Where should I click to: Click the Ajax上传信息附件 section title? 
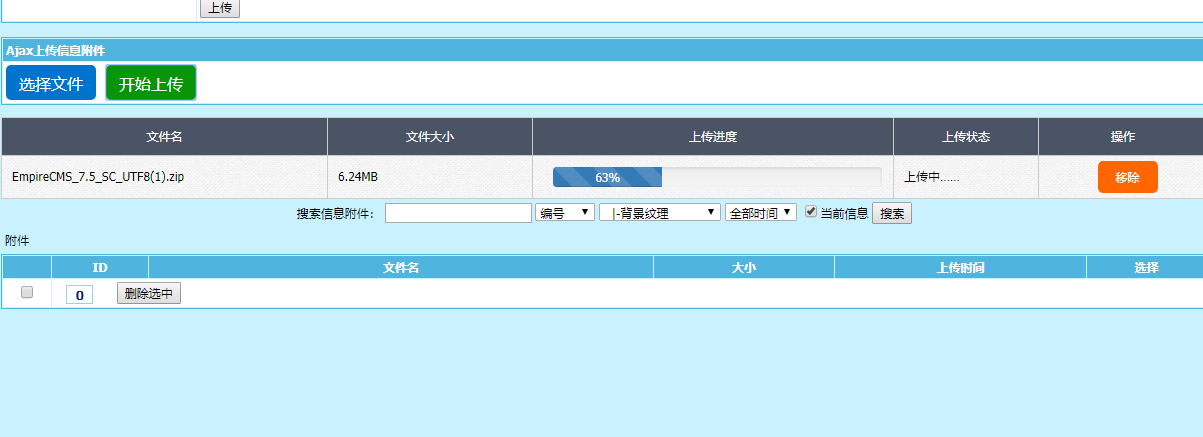pyautogui.click(x=56, y=50)
